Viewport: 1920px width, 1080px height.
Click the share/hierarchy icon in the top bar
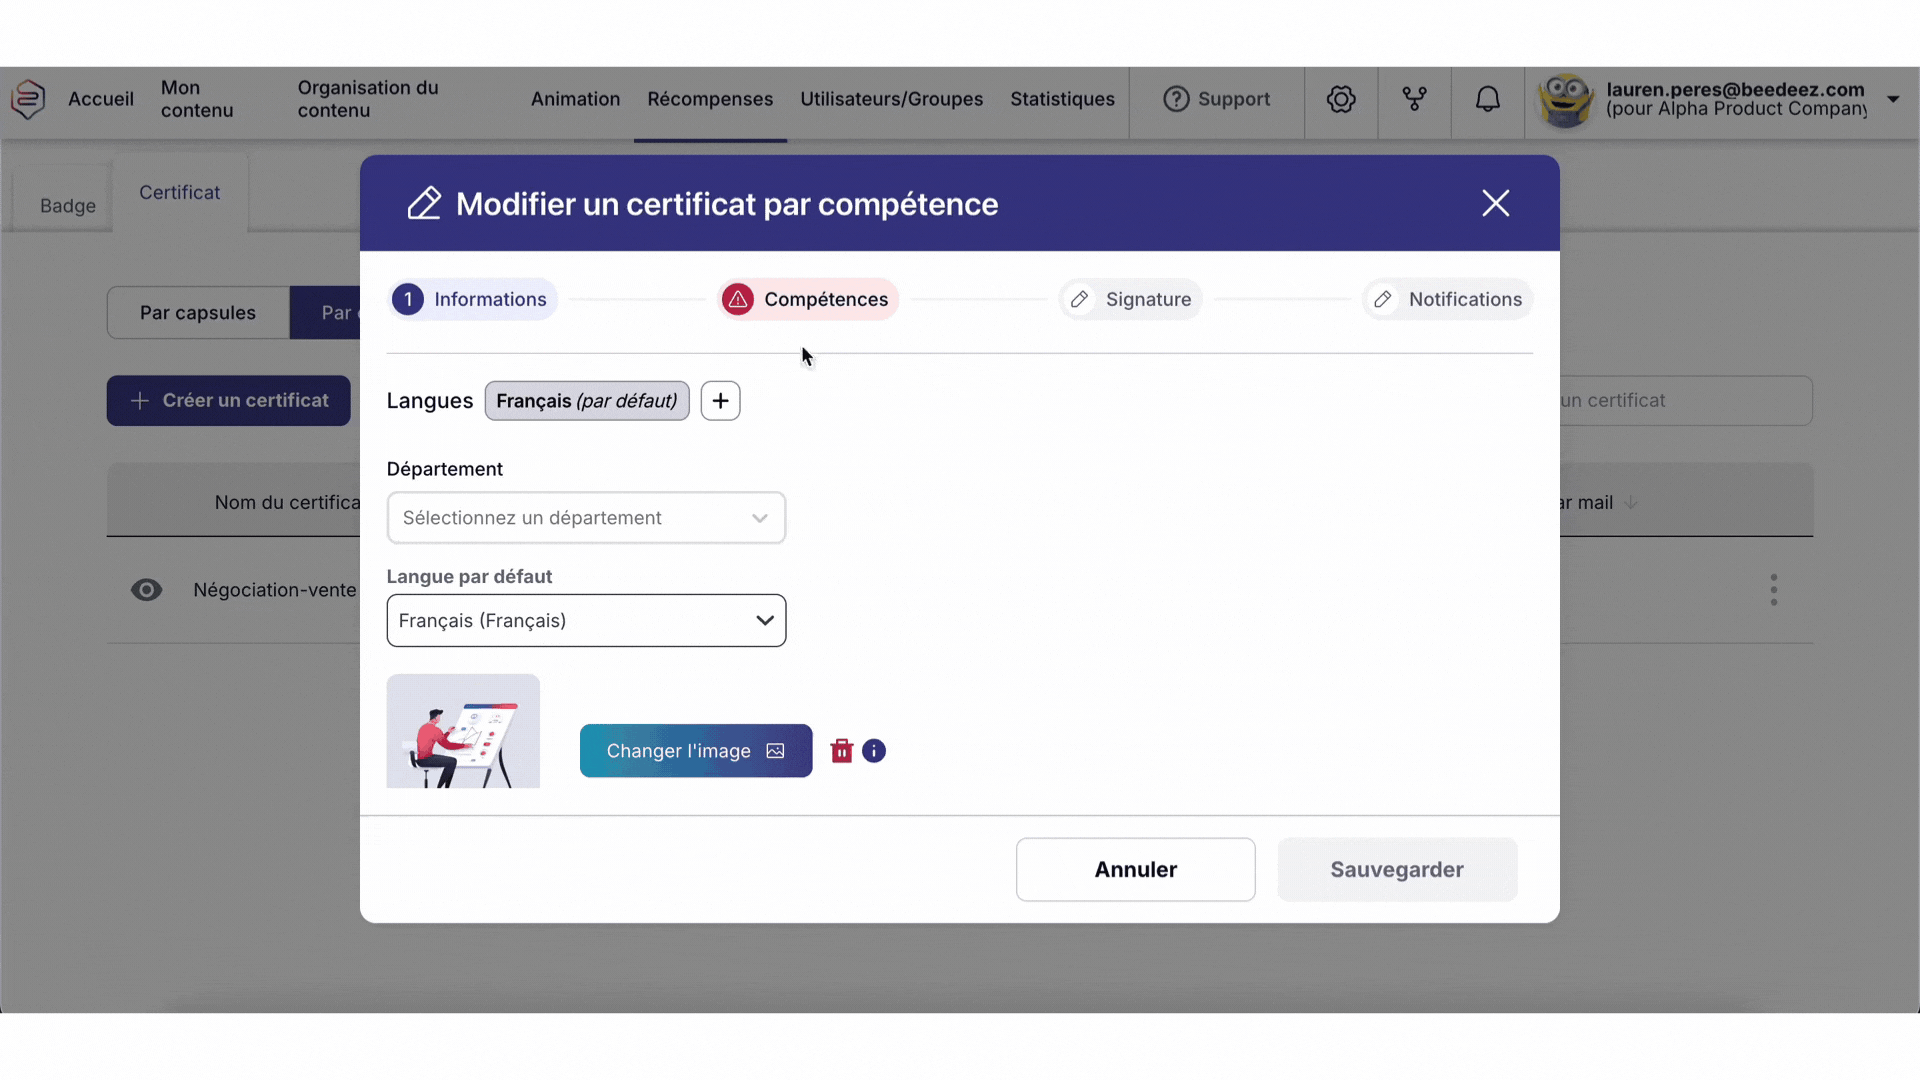click(x=1414, y=100)
